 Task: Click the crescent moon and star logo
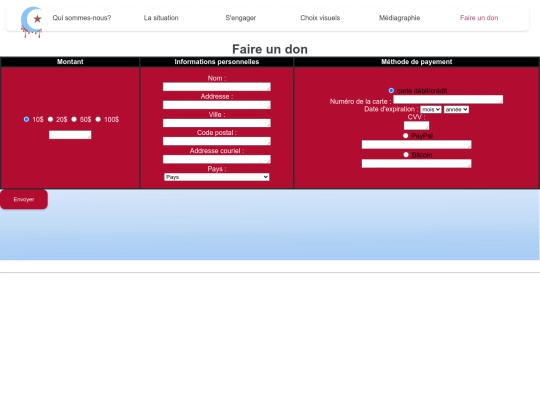(x=32, y=22)
